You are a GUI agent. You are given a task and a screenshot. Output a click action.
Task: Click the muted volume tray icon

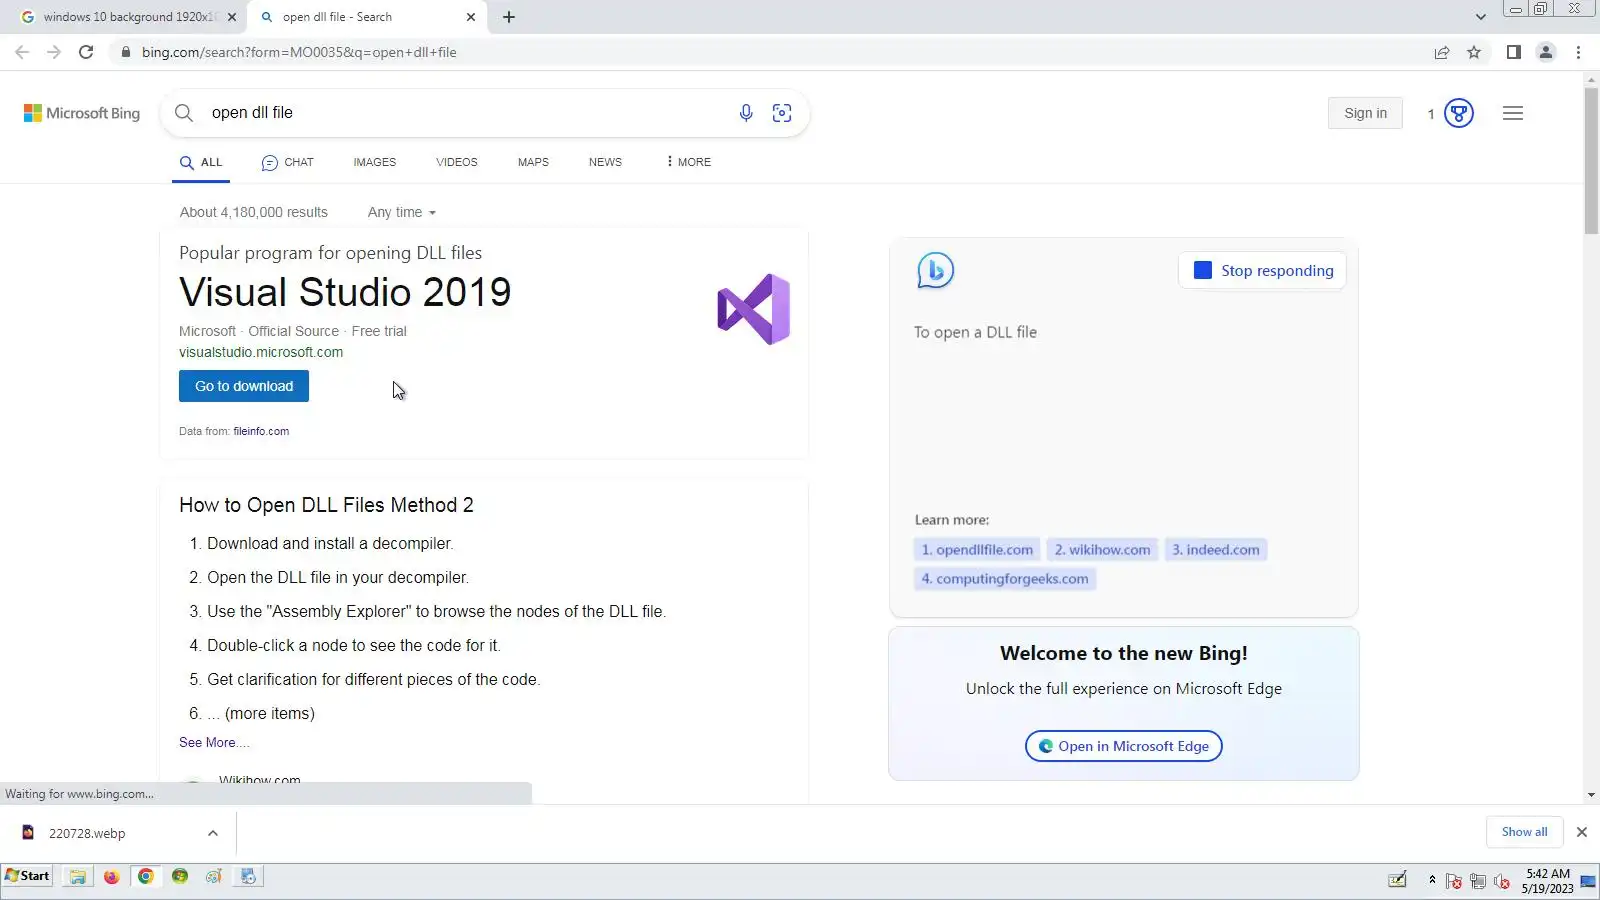pyautogui.click(x=1502, y=881)
